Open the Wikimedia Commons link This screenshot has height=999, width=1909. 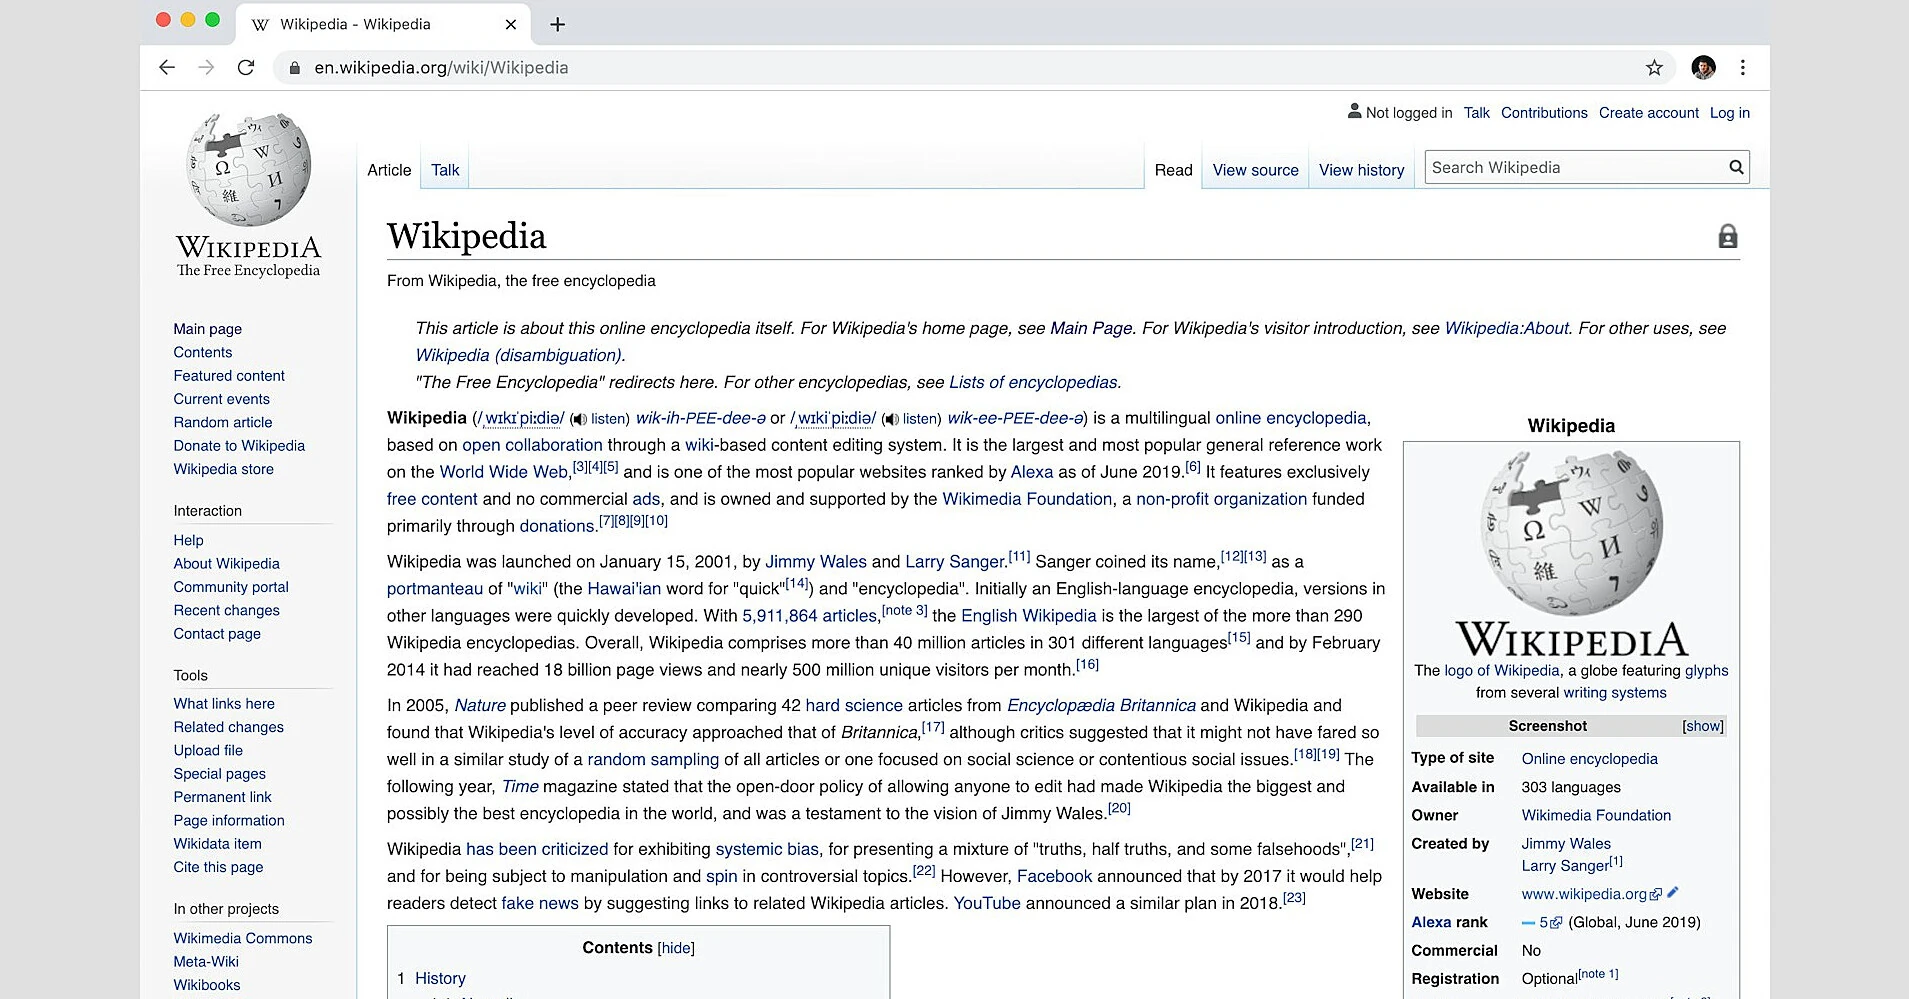click(243, 938)
